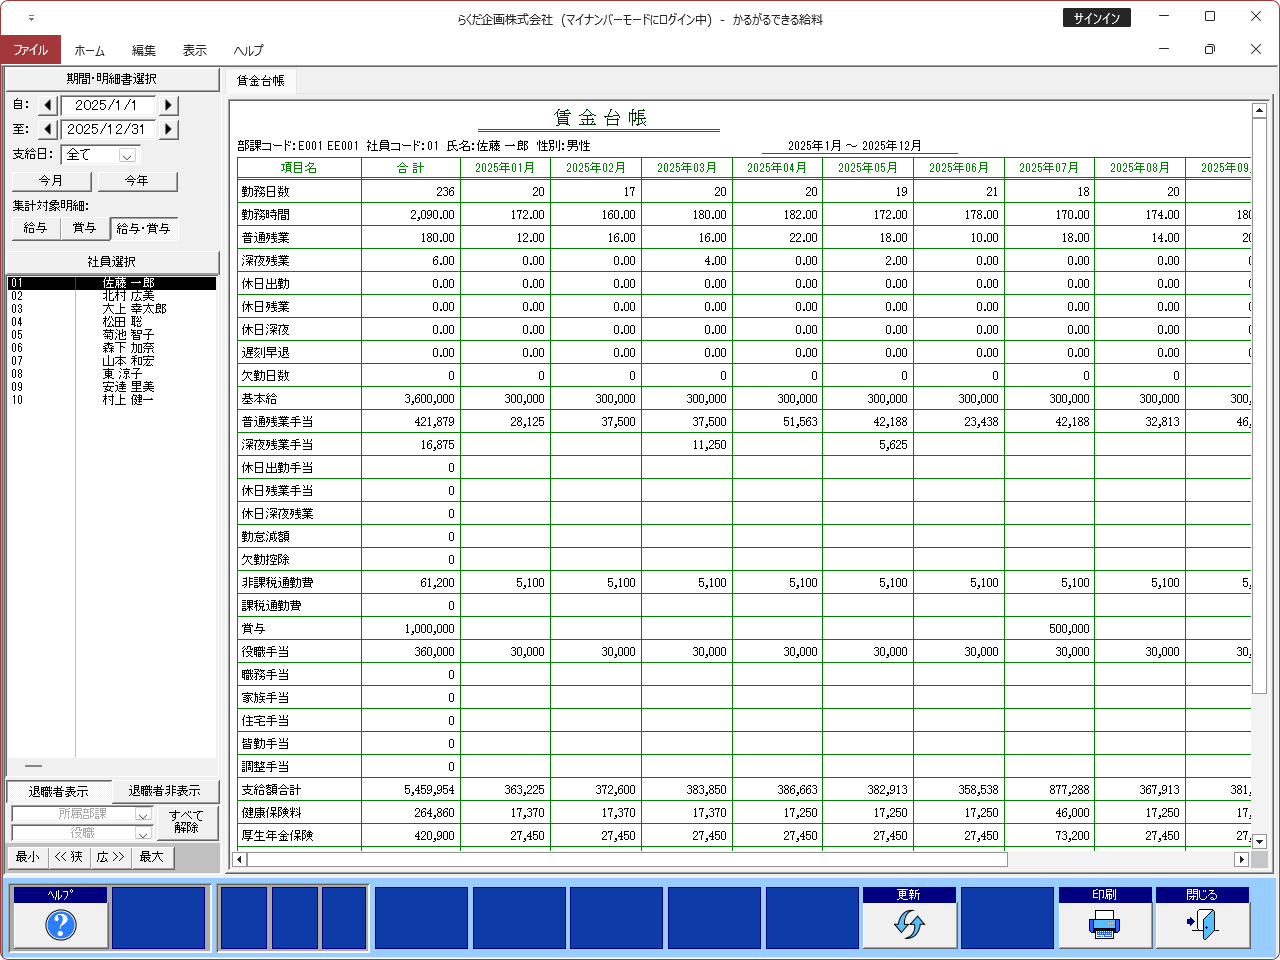Image resolution: width=1280 pixels, height=960 pixels.
Task: Expand the 役職 dropdown
Action: [142, 833]
